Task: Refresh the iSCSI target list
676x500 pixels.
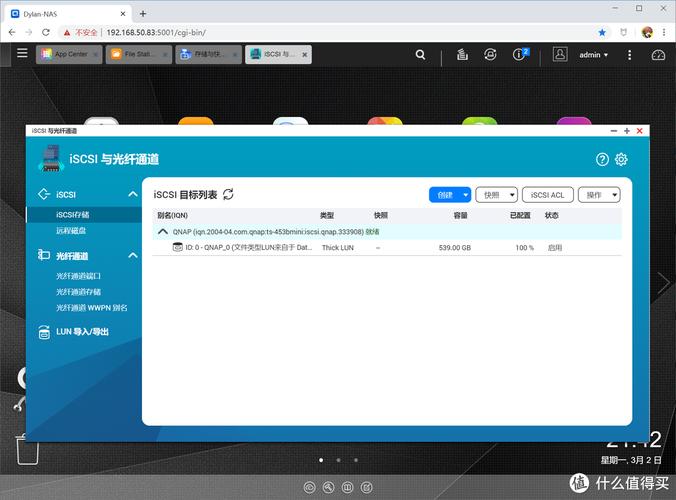Action: (x=228, y=195)
